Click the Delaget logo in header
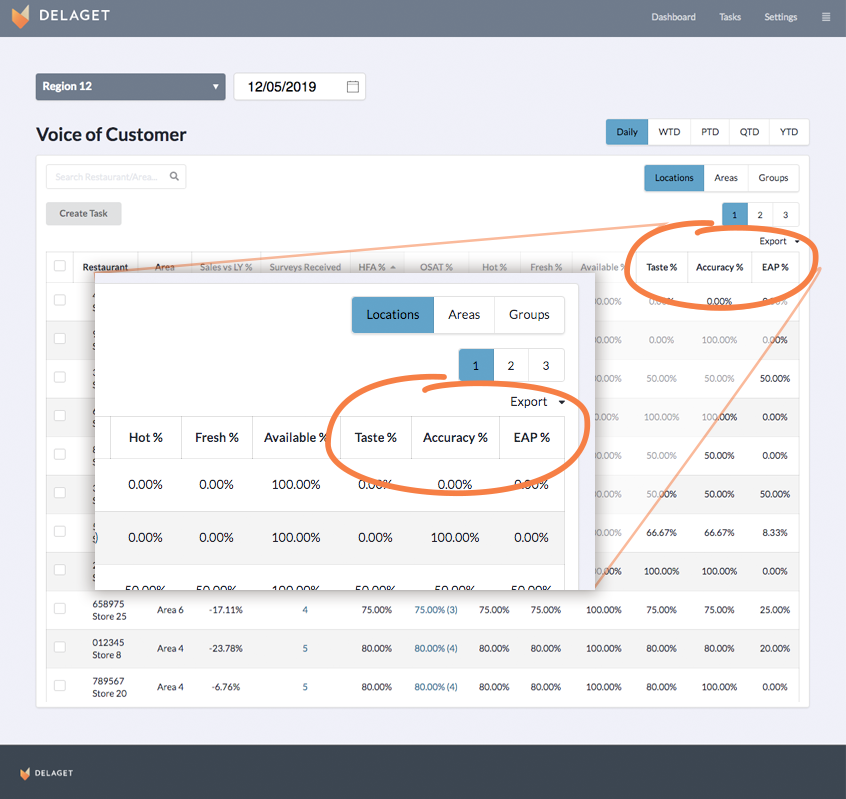Screen dimensions: 846x799 click(60, 17)
